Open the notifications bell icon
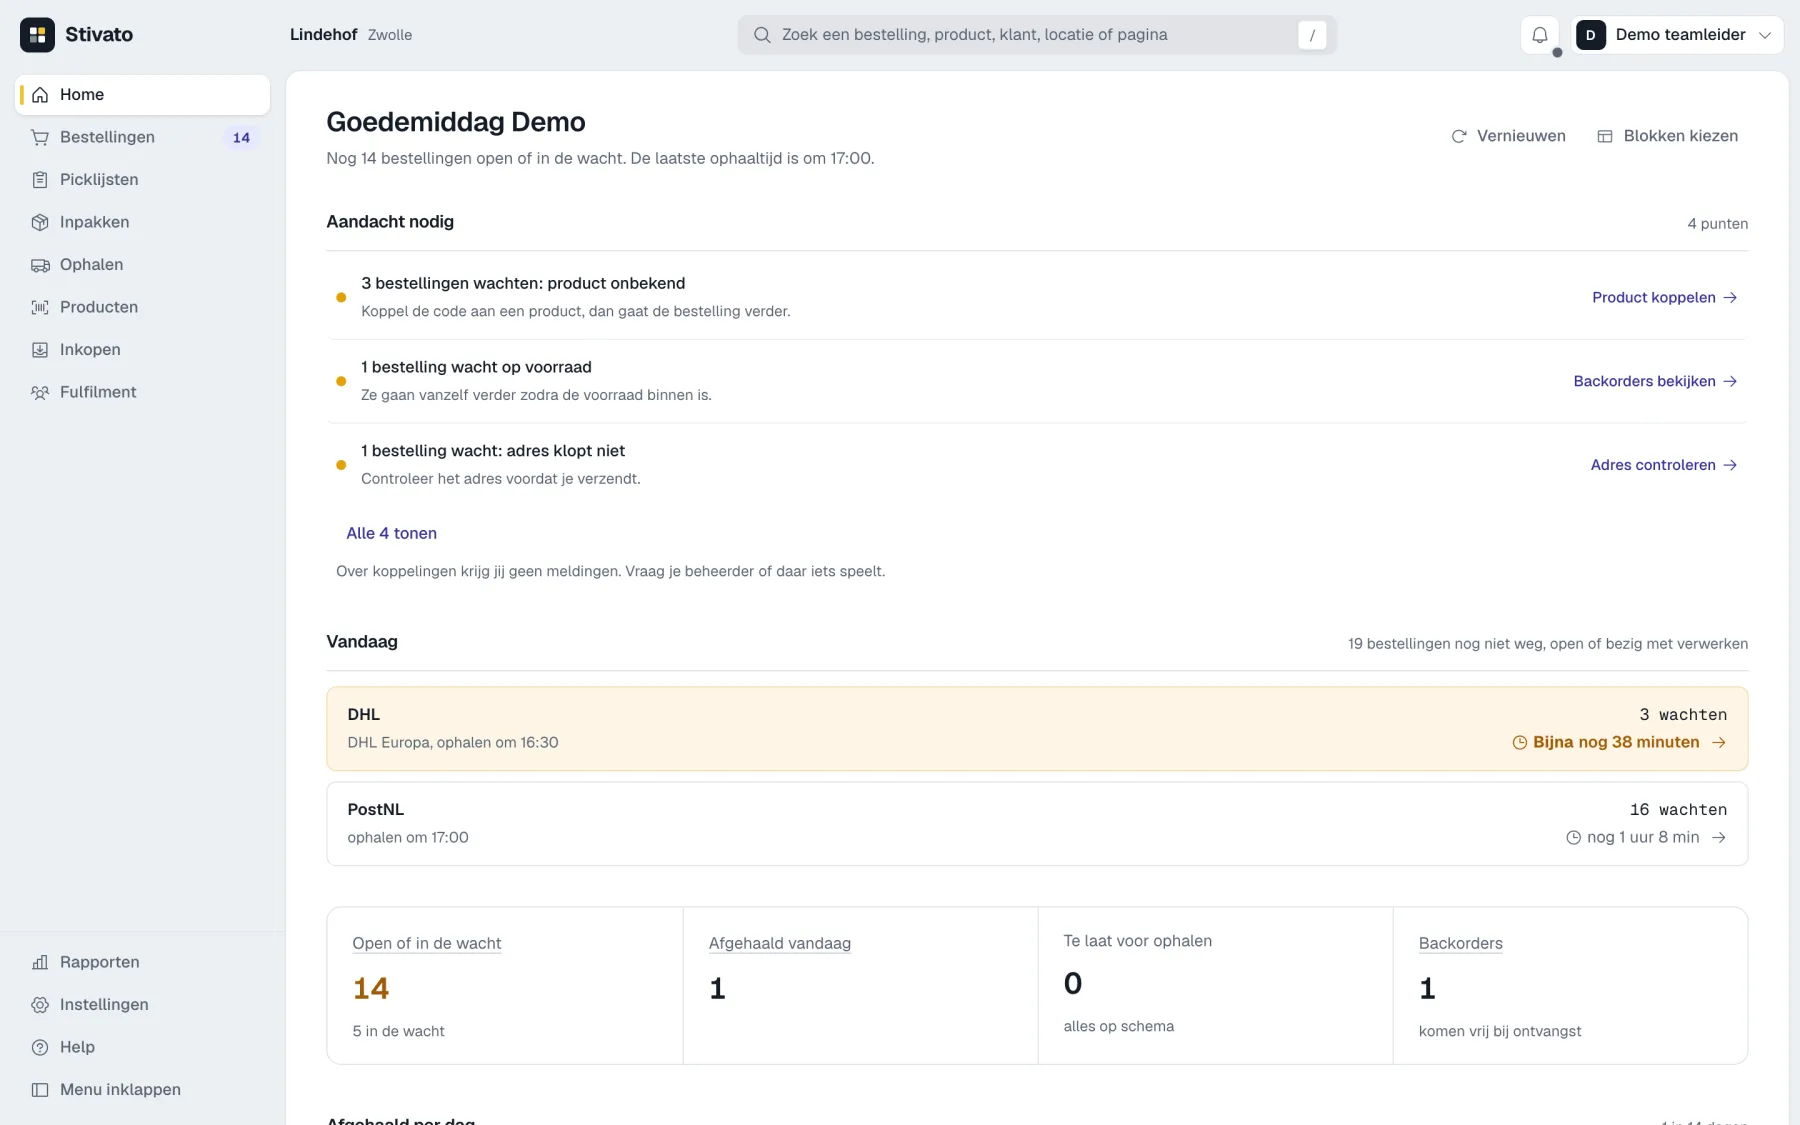The image size is (1800, 1125). [1540, 35]
